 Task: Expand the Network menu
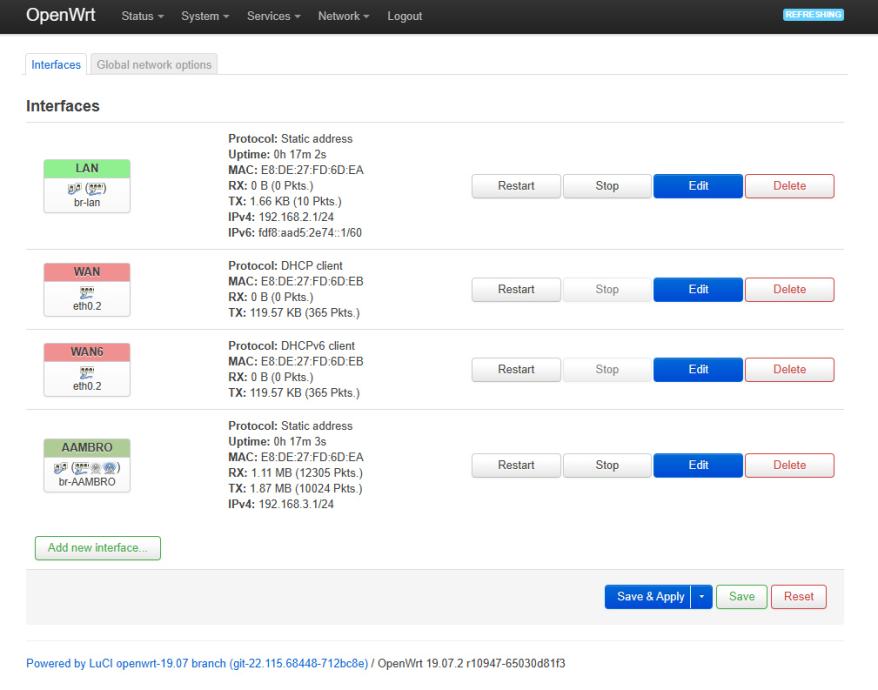[345, 16]
